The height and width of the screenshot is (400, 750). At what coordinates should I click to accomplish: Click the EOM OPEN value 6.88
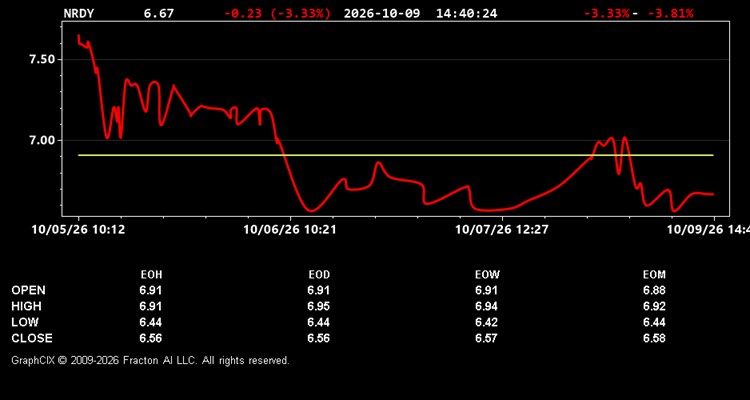pos(654,290)
